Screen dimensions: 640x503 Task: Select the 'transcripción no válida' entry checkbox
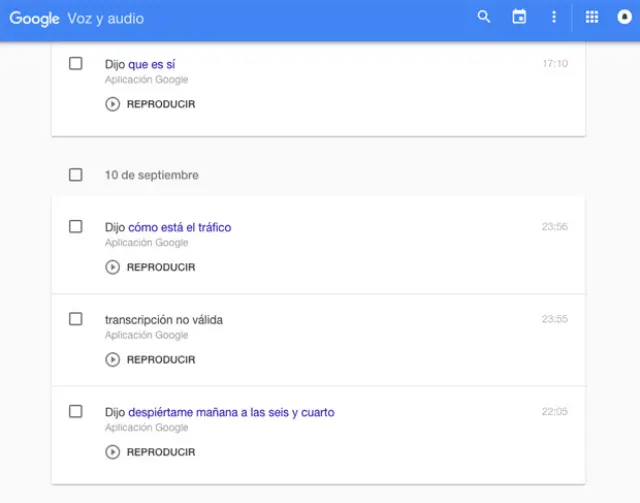[x=76, y=319]
